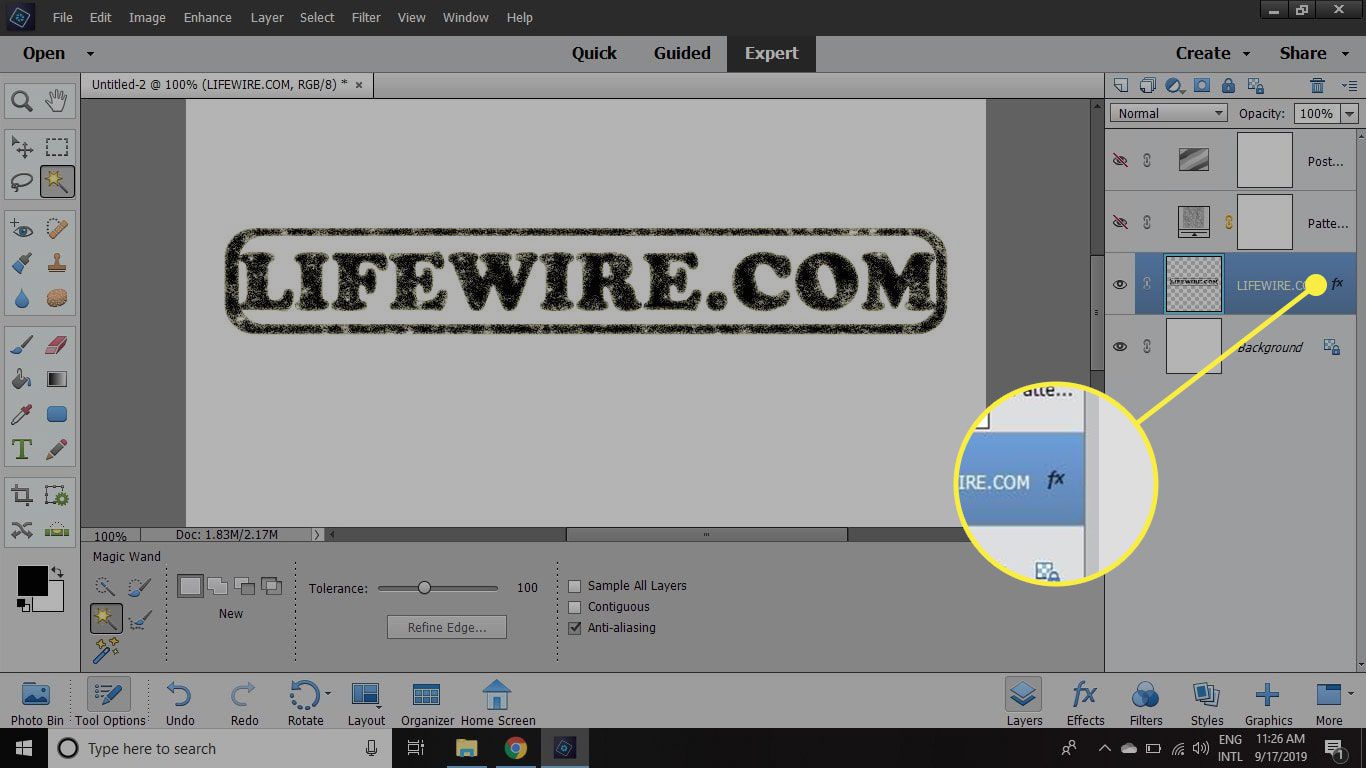Open the blend mode Normal dropdown
This screenshot has width=1366, height=768.
(1169, 113)
